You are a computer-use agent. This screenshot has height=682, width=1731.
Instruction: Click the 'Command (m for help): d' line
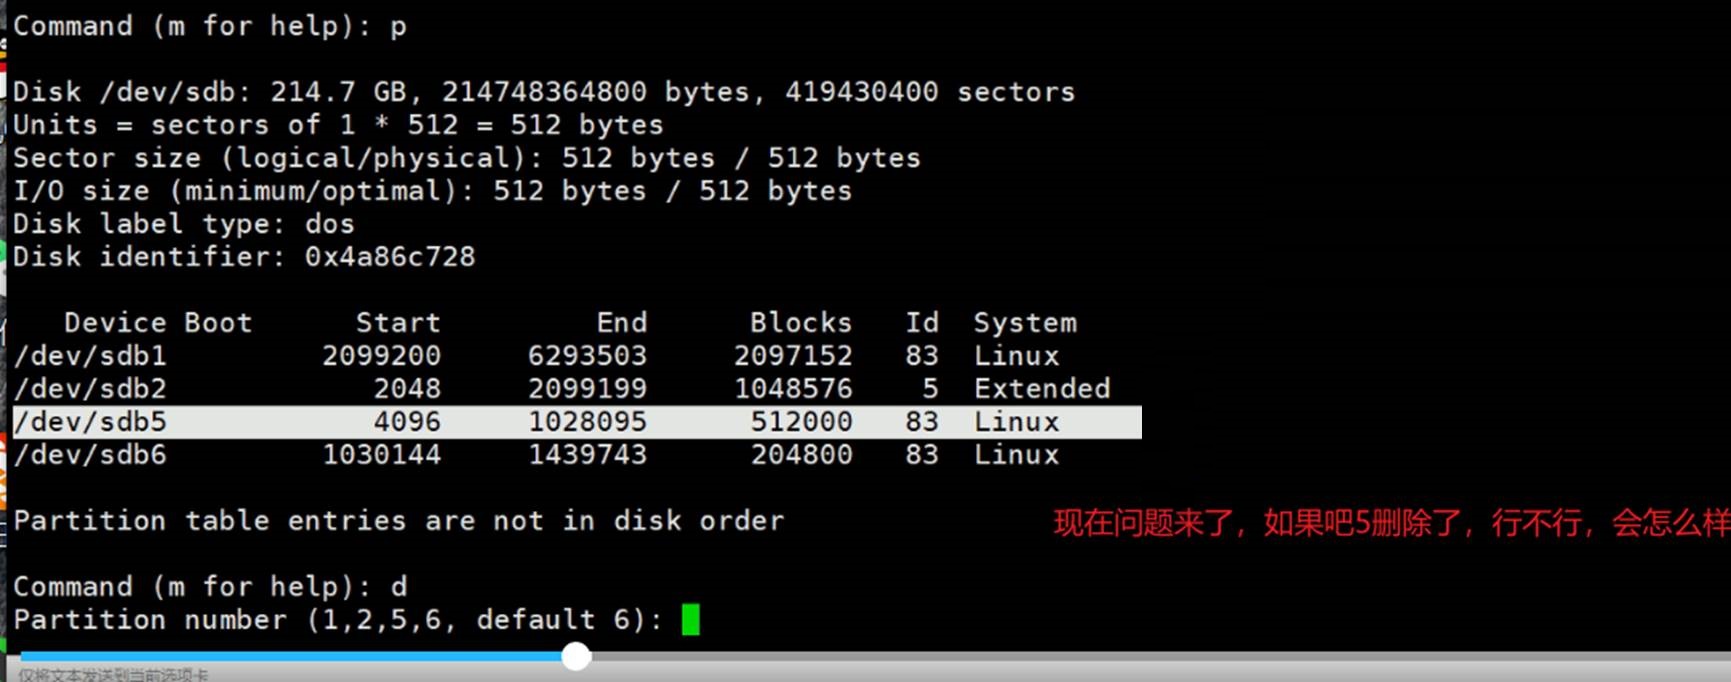click(x=209, y=587)
